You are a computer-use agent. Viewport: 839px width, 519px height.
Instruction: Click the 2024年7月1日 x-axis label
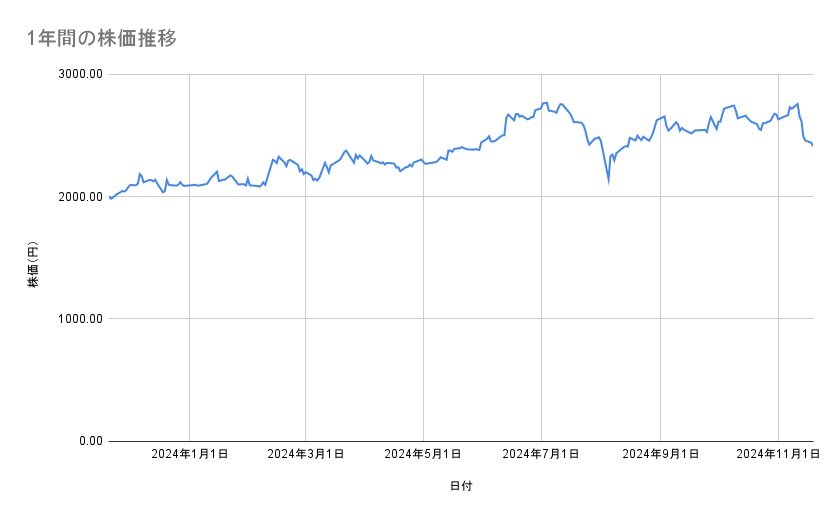click(x=542, y=454)
